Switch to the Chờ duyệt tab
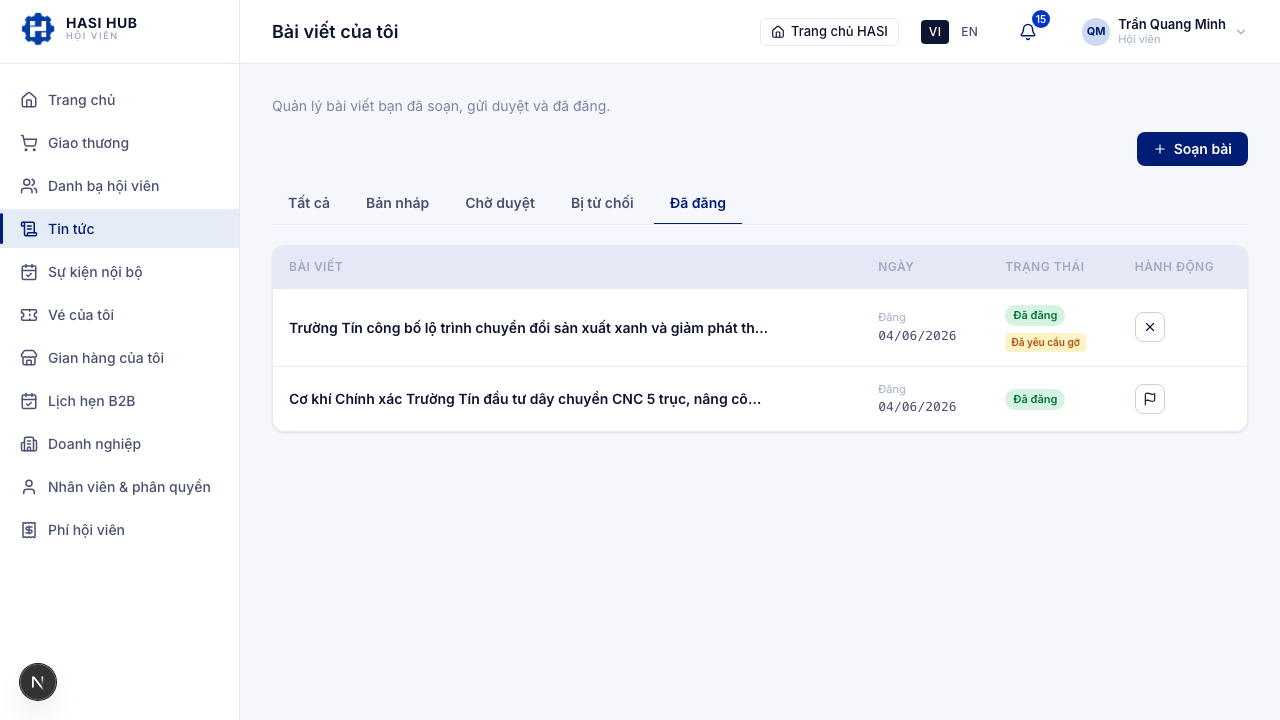Screen dimensions: 1280x720 click(500, 203)
